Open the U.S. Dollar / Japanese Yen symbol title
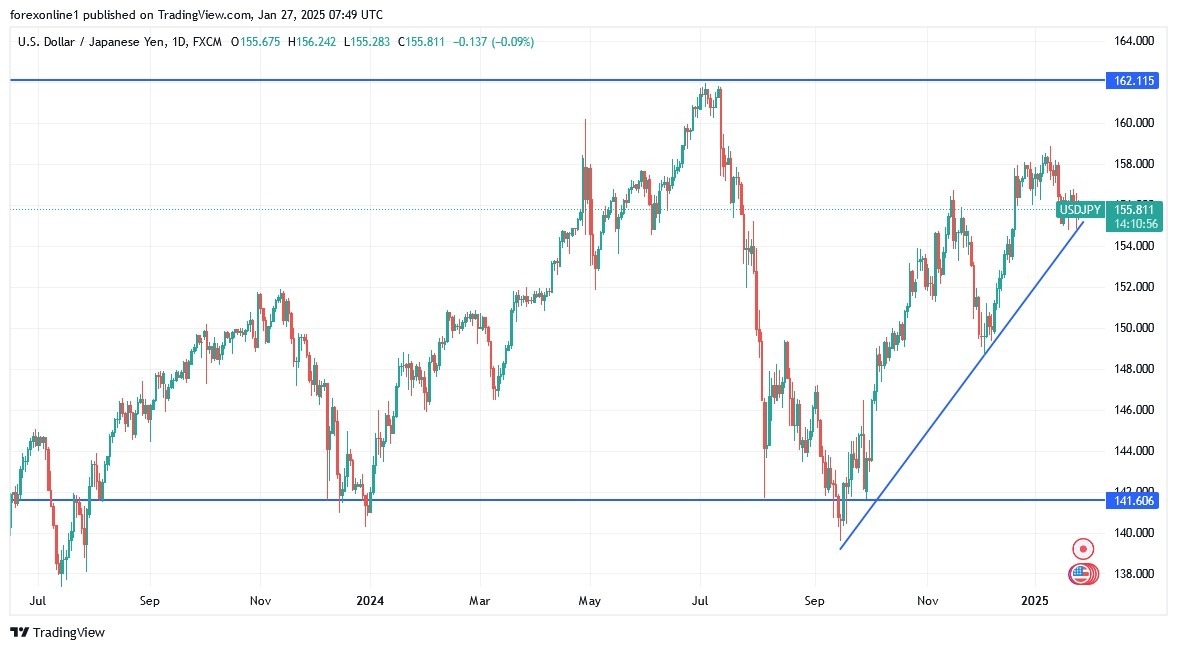The height and width of the screenshot is (650, 1177). tap(94, 42)
